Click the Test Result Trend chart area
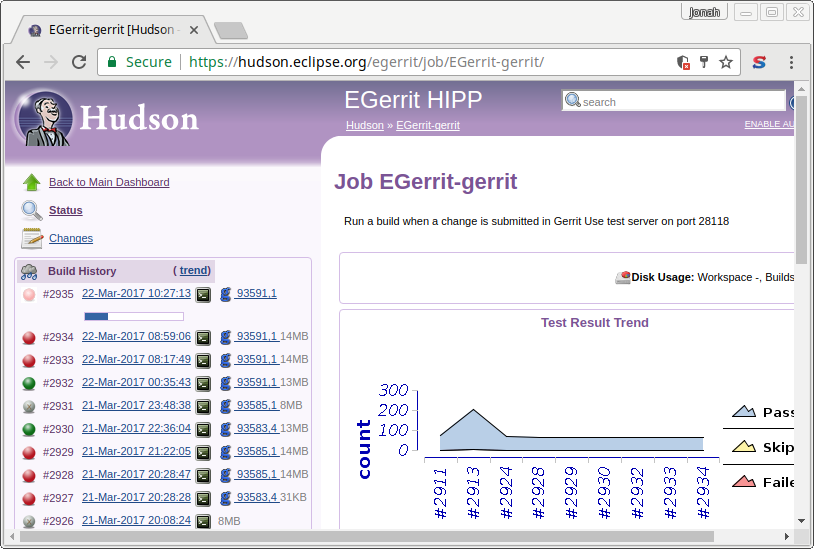814x549 pixels. pyautogui.click(x=572, y=430)
